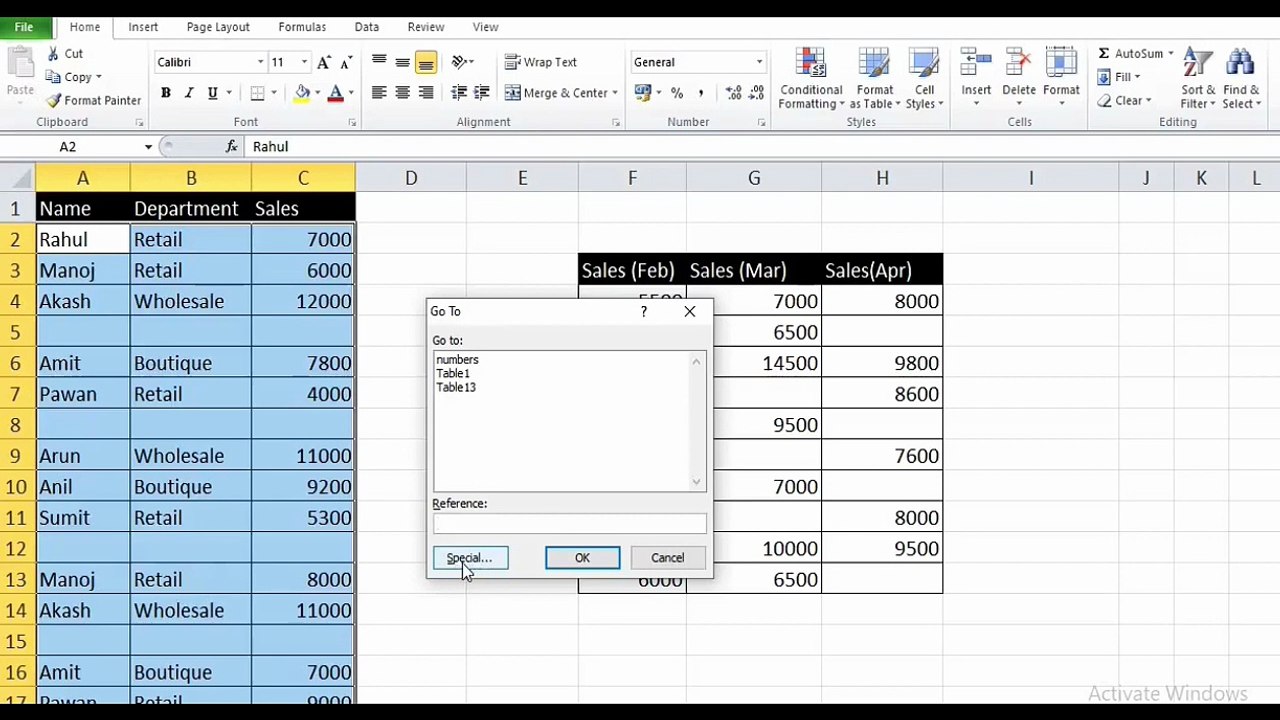
Task: Click the insert function fx icon
Action: click(x=231, y=147)
